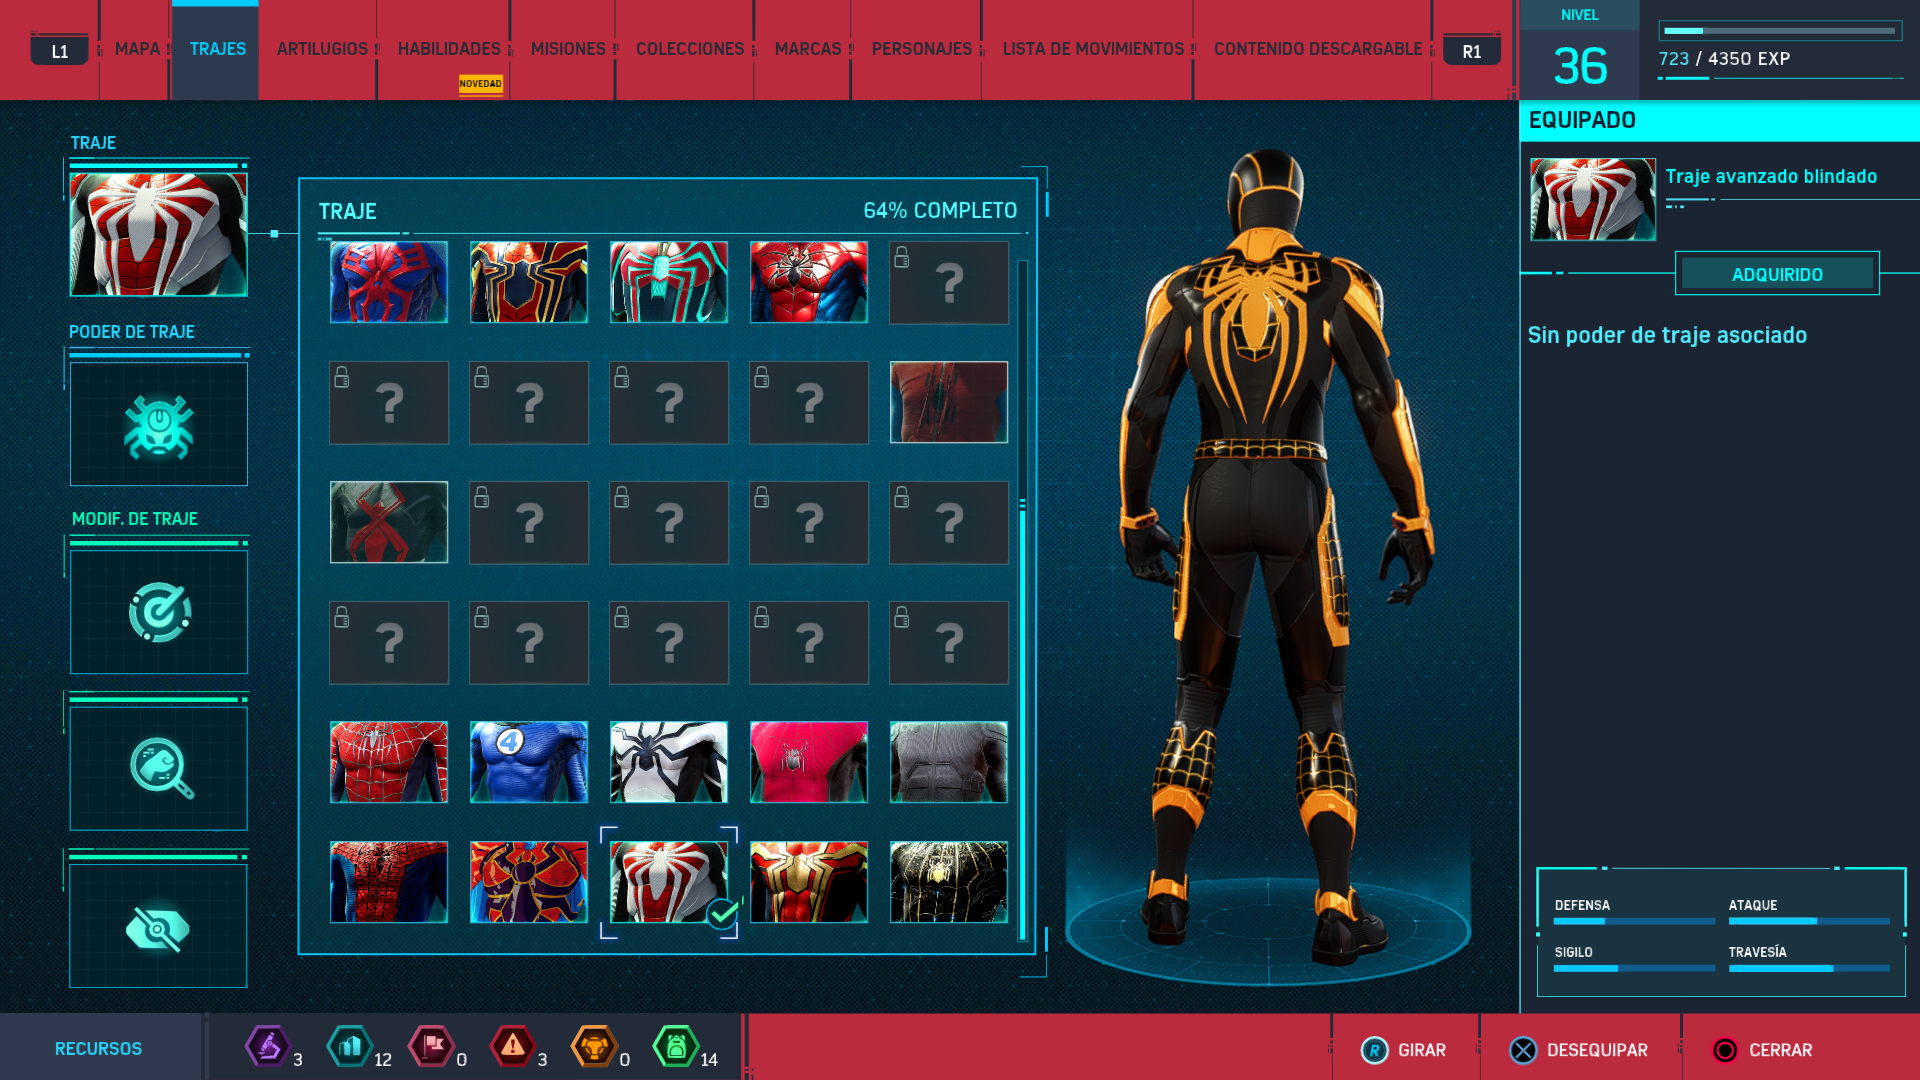Switch to the TRAJES tab
The image size is (1920, 1080).
(217, 49)
